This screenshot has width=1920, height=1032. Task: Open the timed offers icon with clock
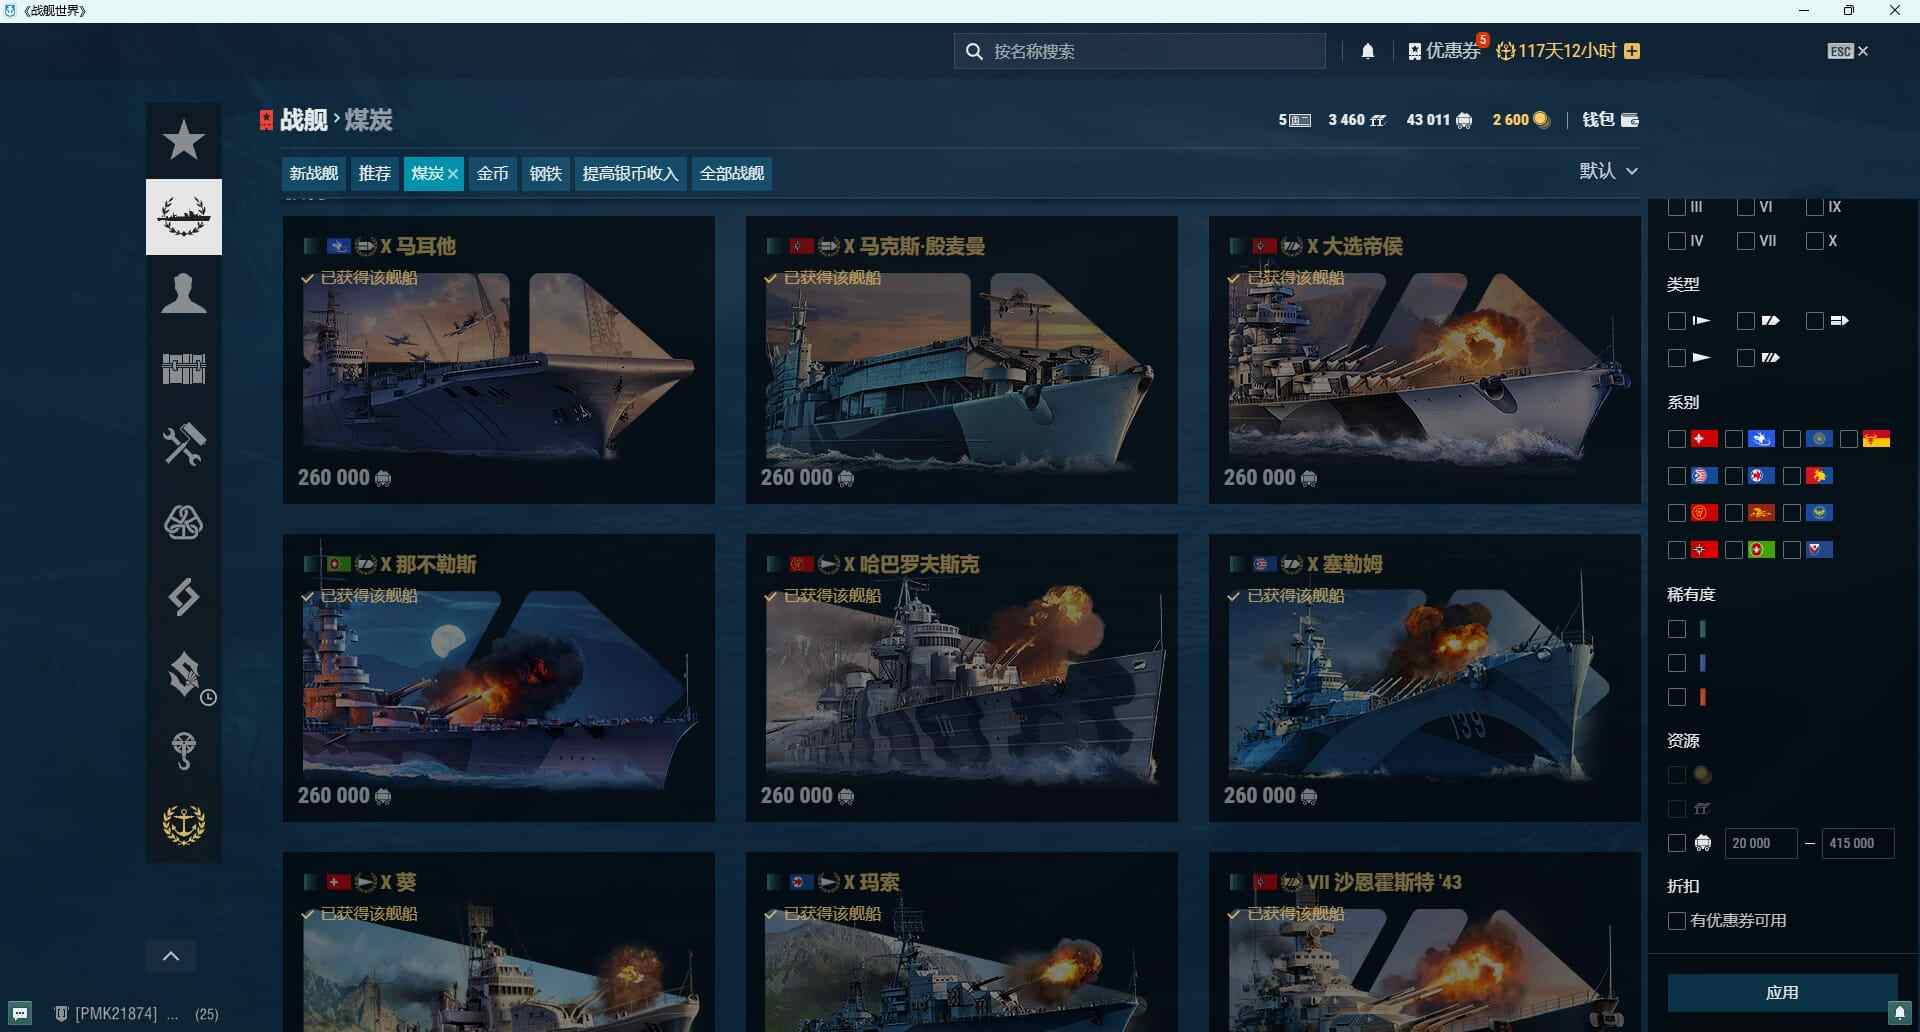coord(187,676)
